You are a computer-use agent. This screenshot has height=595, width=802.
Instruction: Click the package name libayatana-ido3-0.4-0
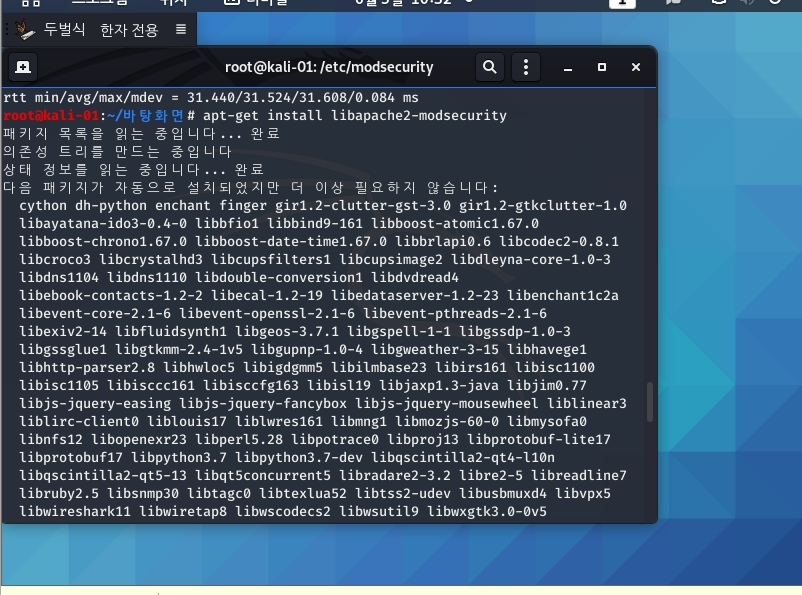tap(103, 224)
